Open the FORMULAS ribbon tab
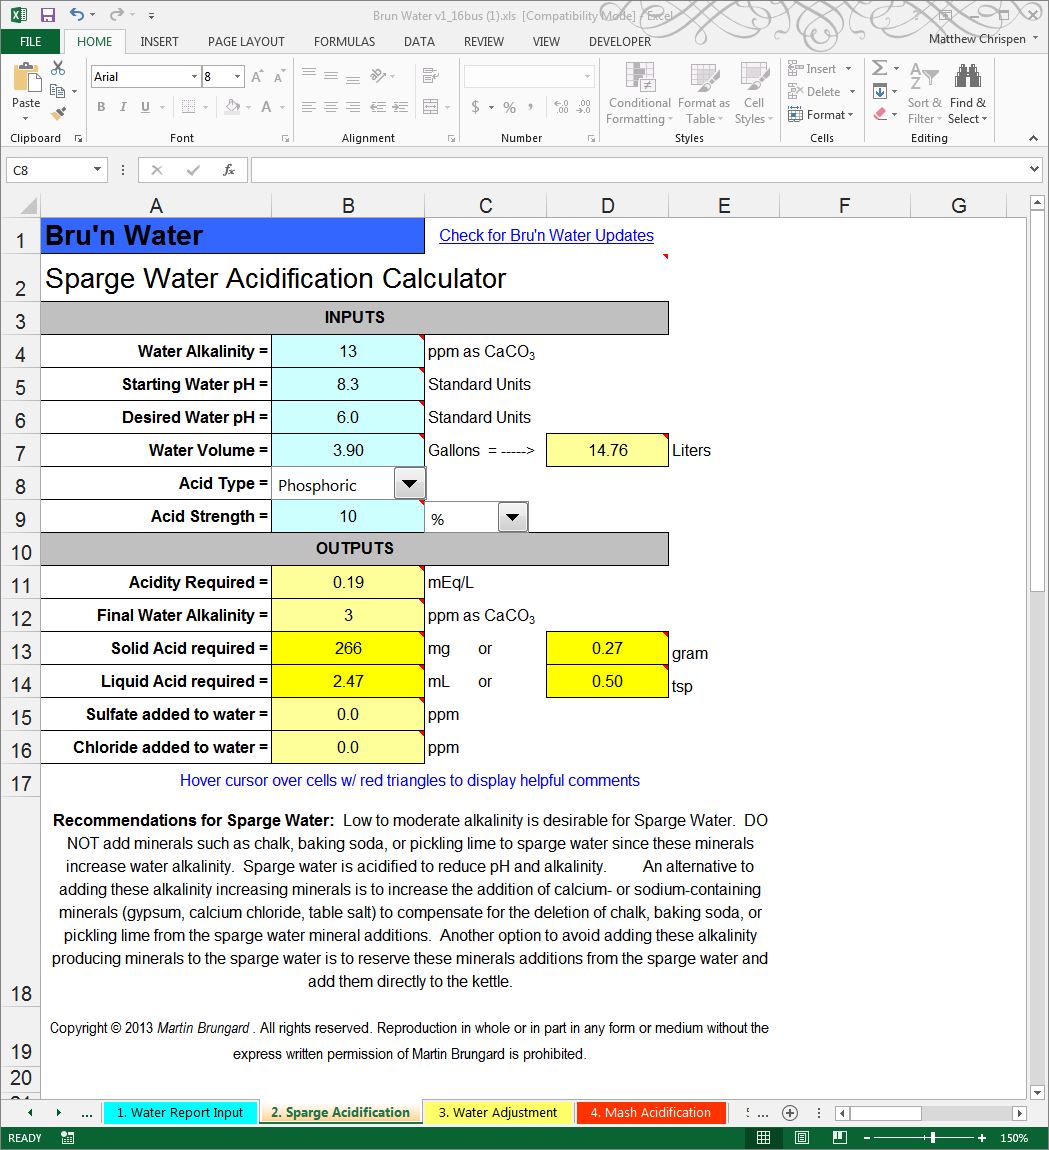 click(x=344, y=41)
